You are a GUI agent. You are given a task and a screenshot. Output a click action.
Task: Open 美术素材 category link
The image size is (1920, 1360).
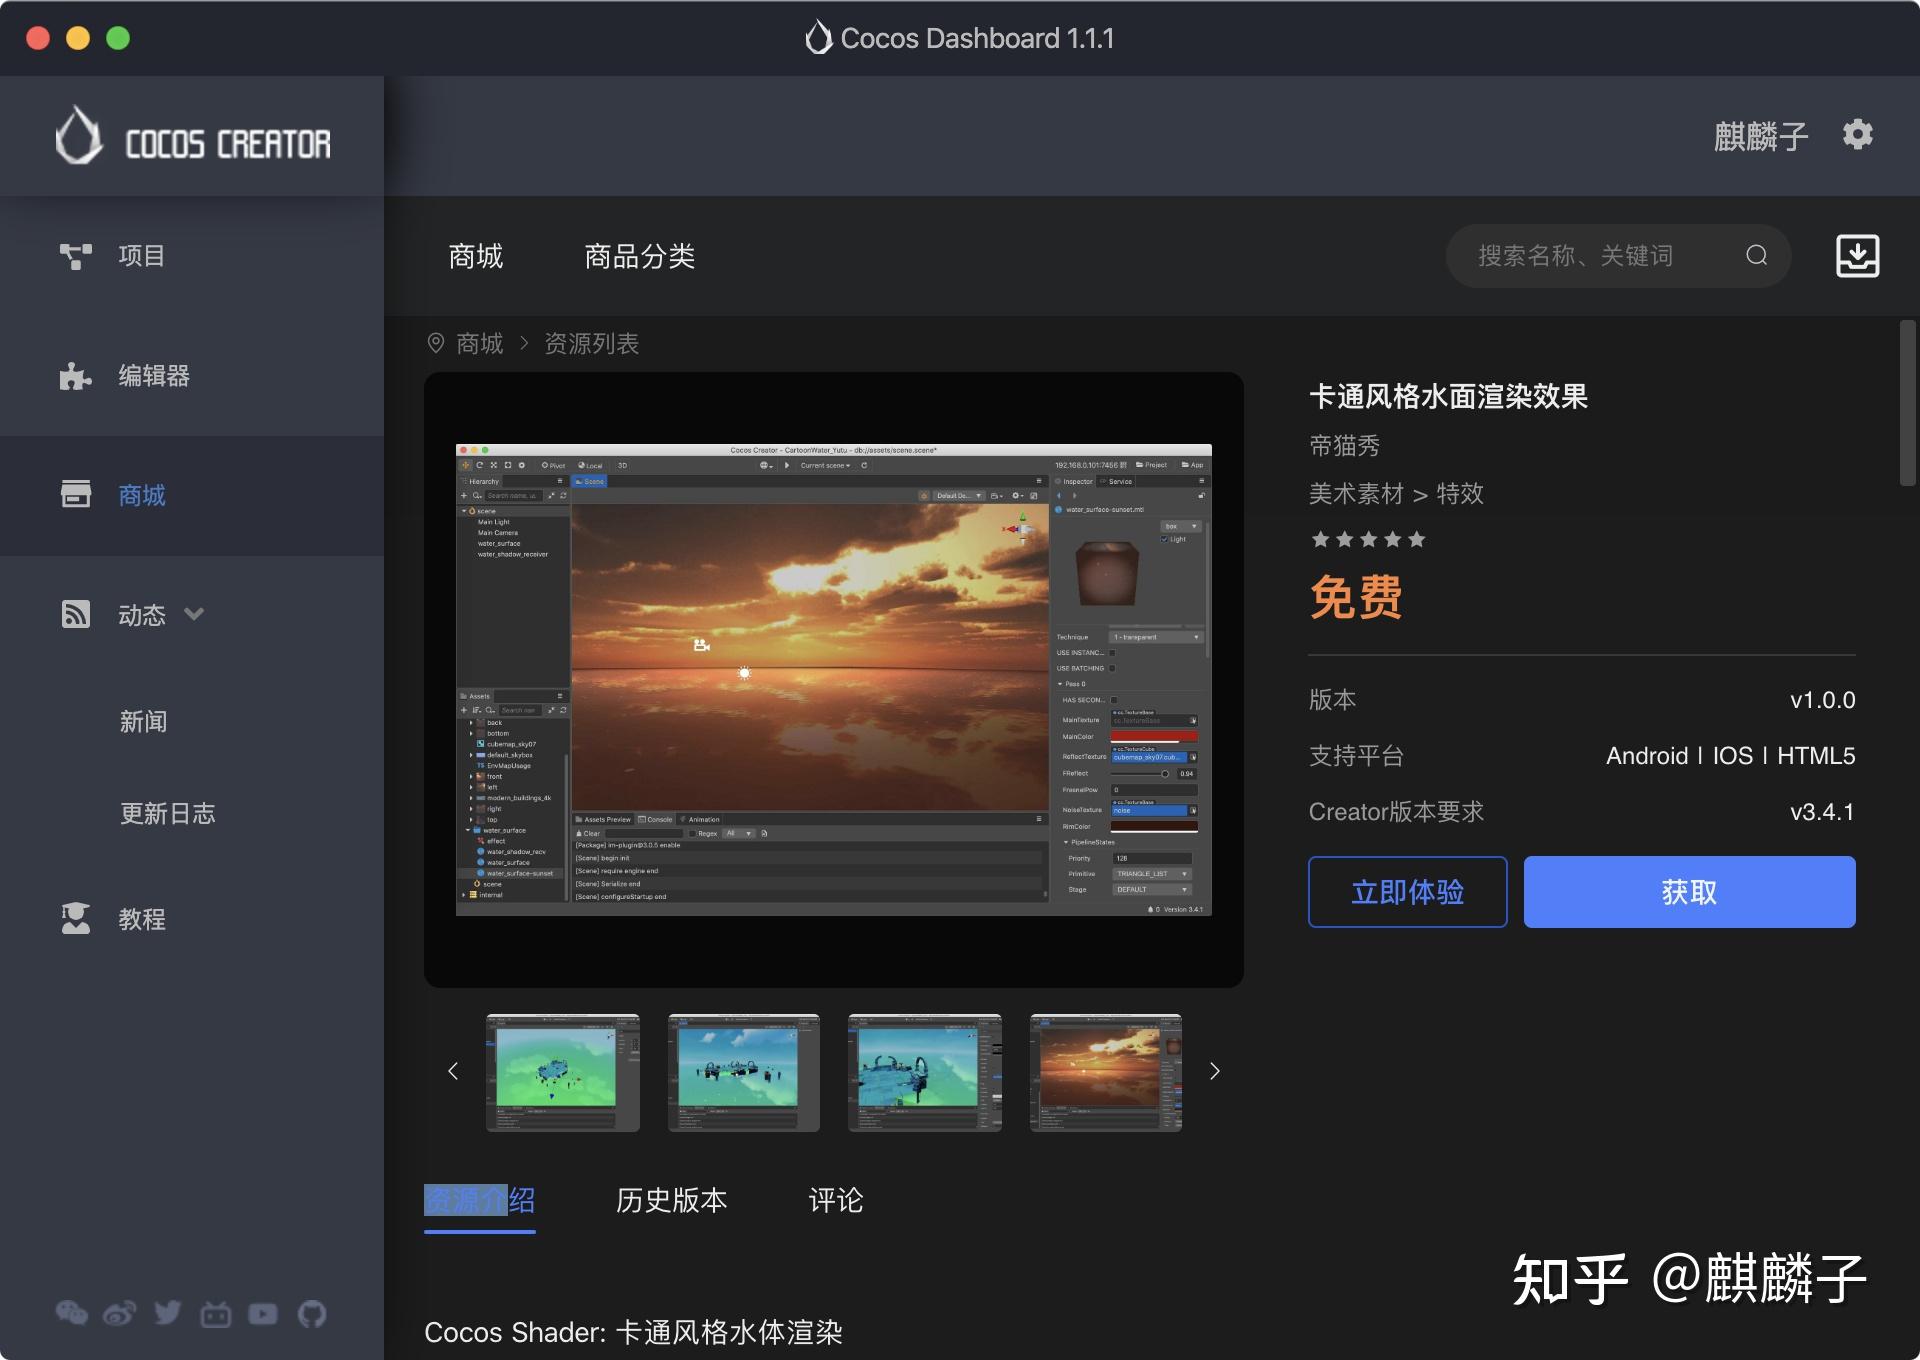click(x=1357, y=493)
